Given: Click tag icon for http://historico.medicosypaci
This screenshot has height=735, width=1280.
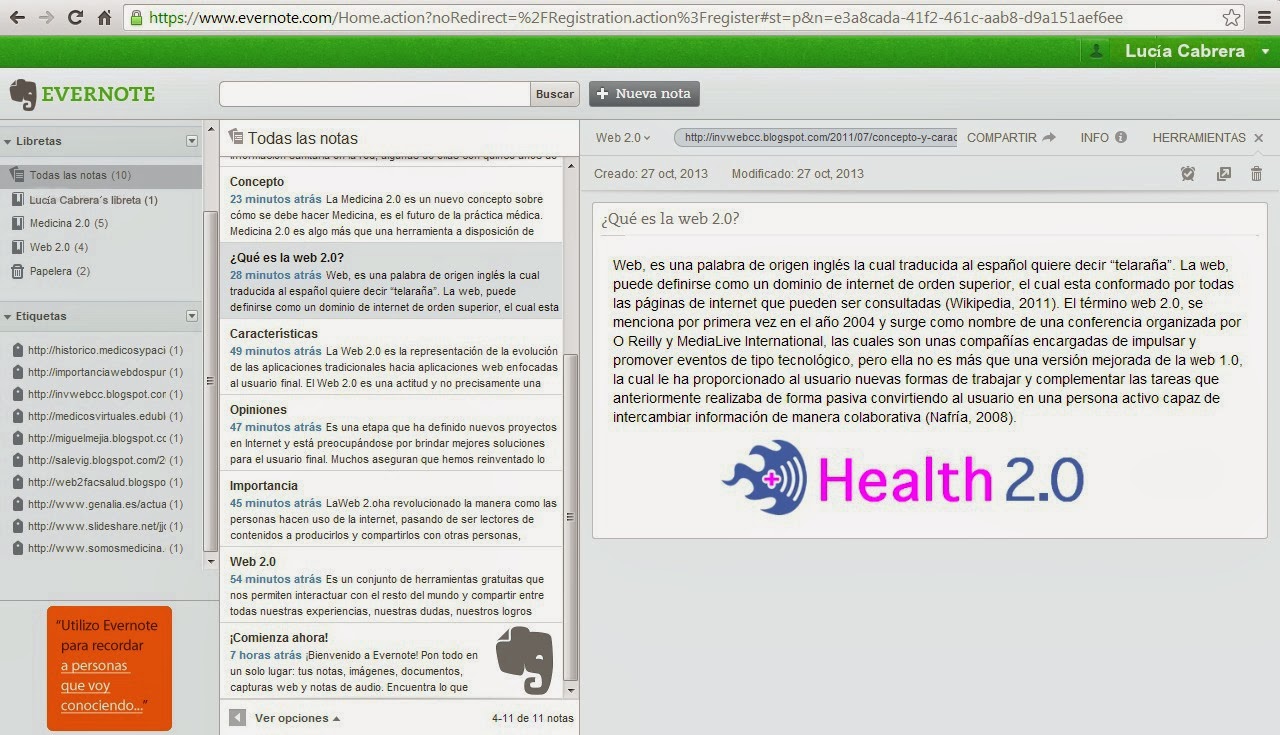Looking at the screenshot, I should (18, 350).
